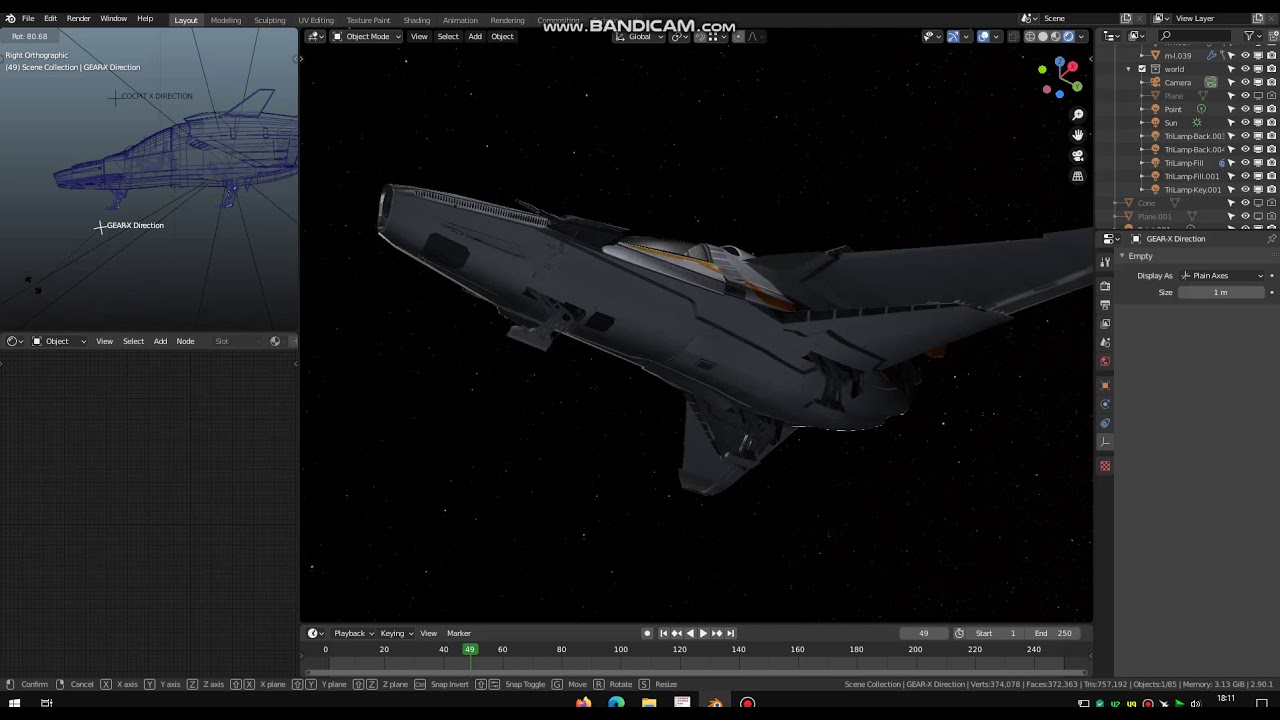Collapse the world collection in the Outliner
This screenshot has width=1280, height=720.
(x=1129, y=69)
